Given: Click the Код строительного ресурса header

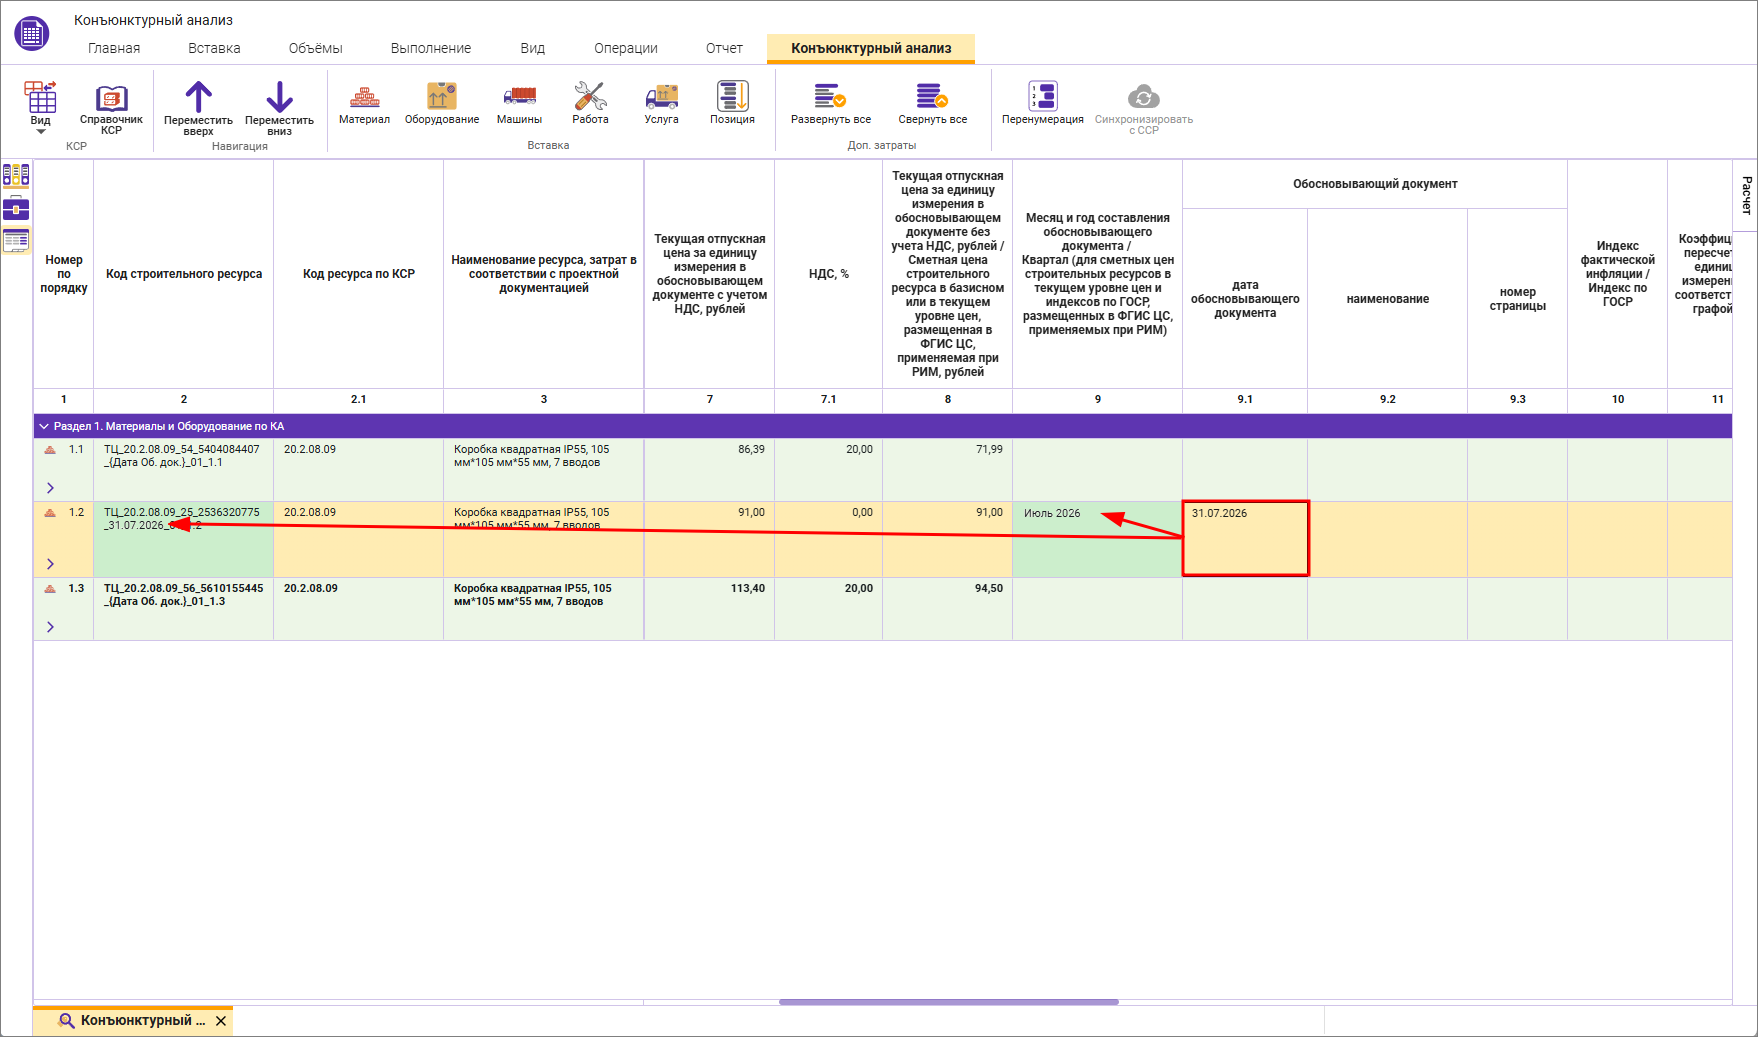Looking at the screenshot, I should pyautogui.click(x=183, y=274).
